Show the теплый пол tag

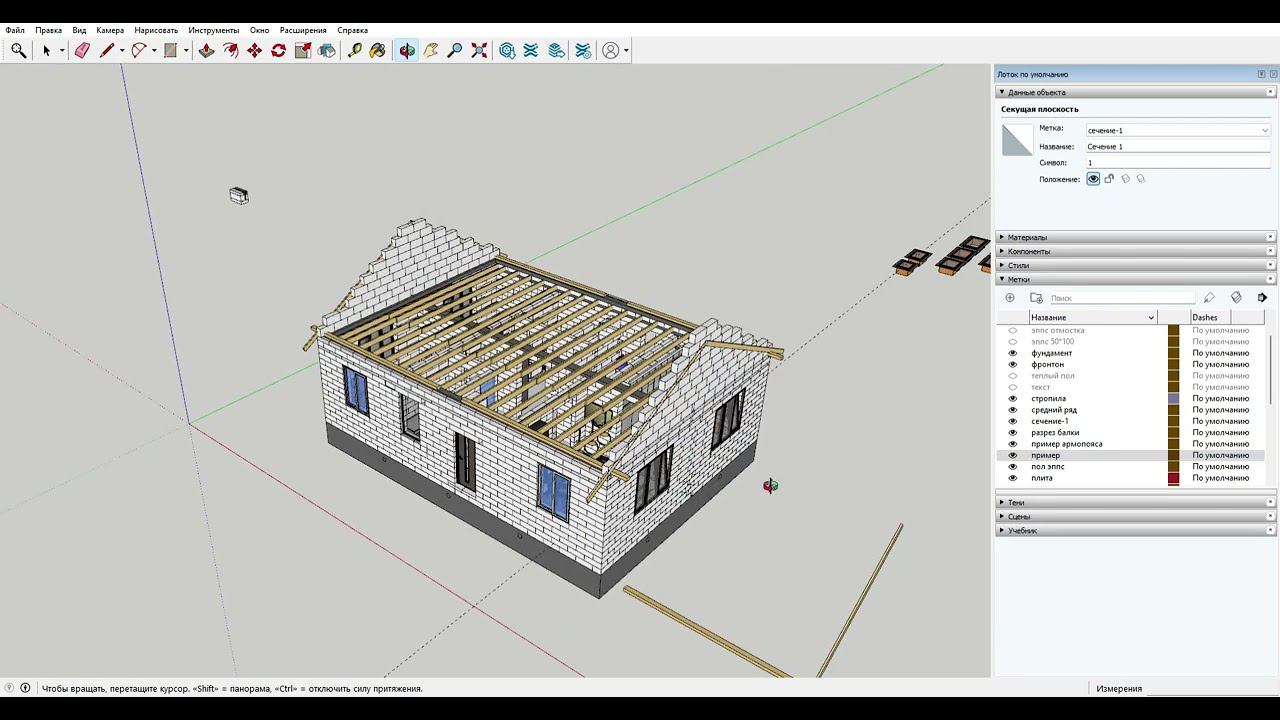click(1012, 376)
